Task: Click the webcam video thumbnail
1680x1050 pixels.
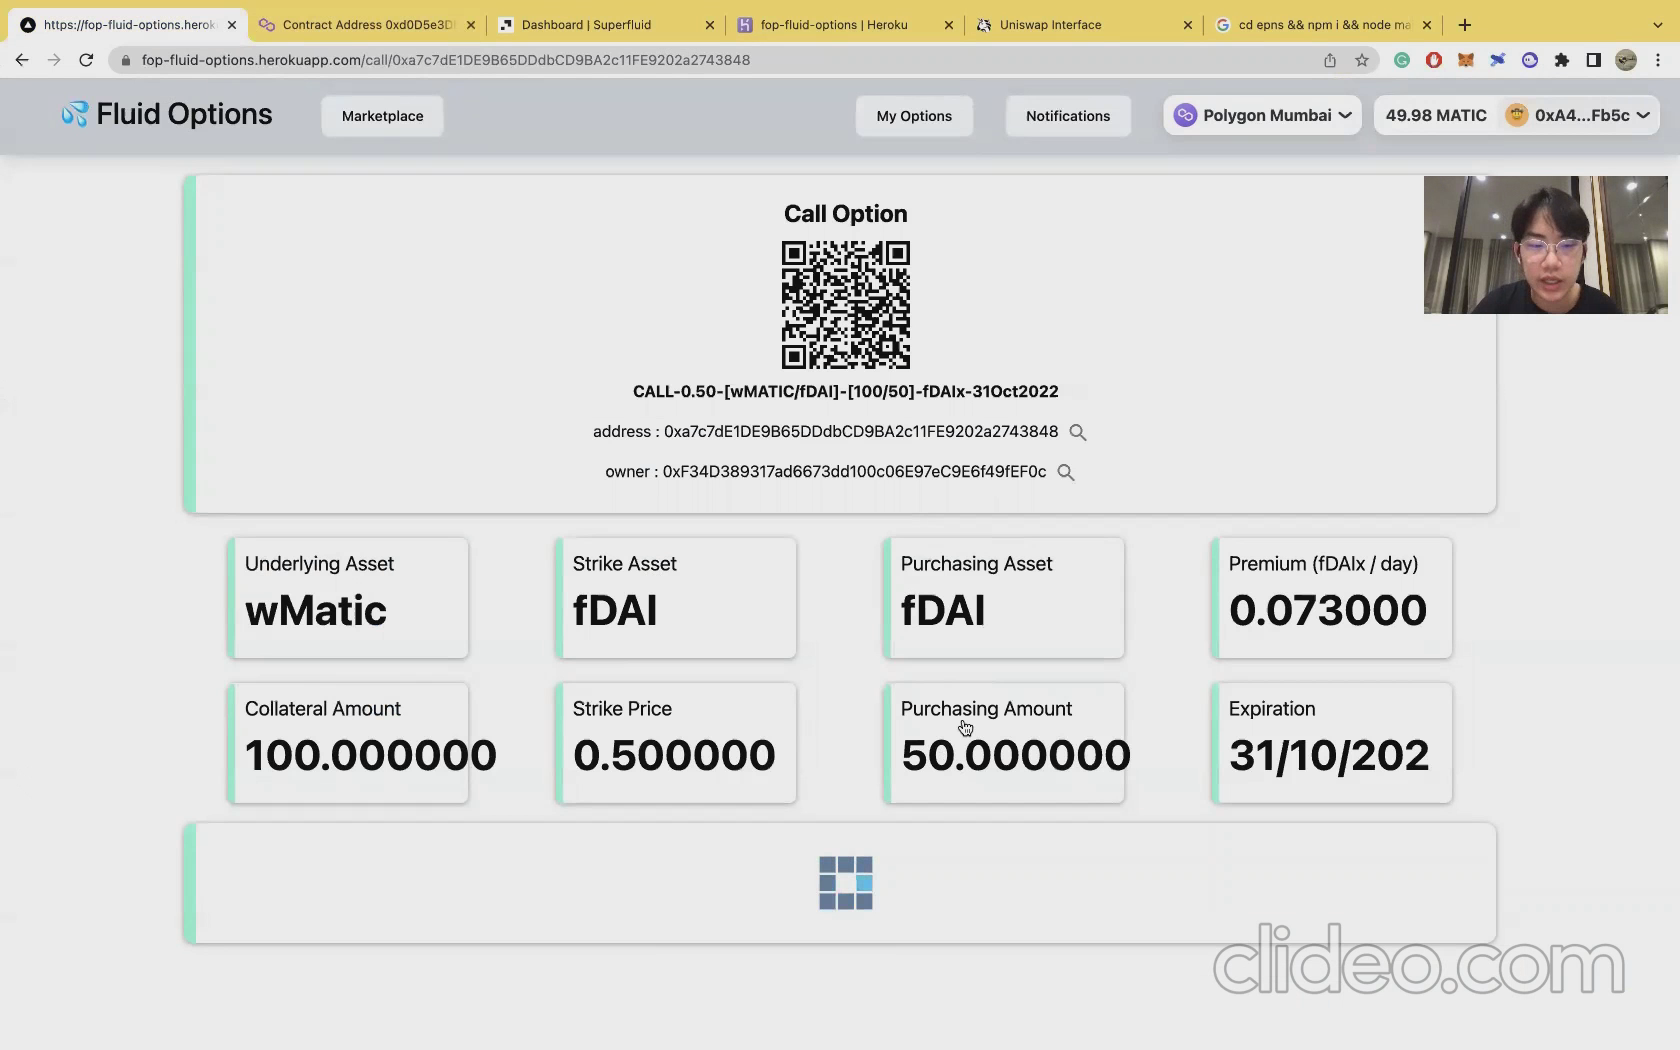Action: (1546, 245)
